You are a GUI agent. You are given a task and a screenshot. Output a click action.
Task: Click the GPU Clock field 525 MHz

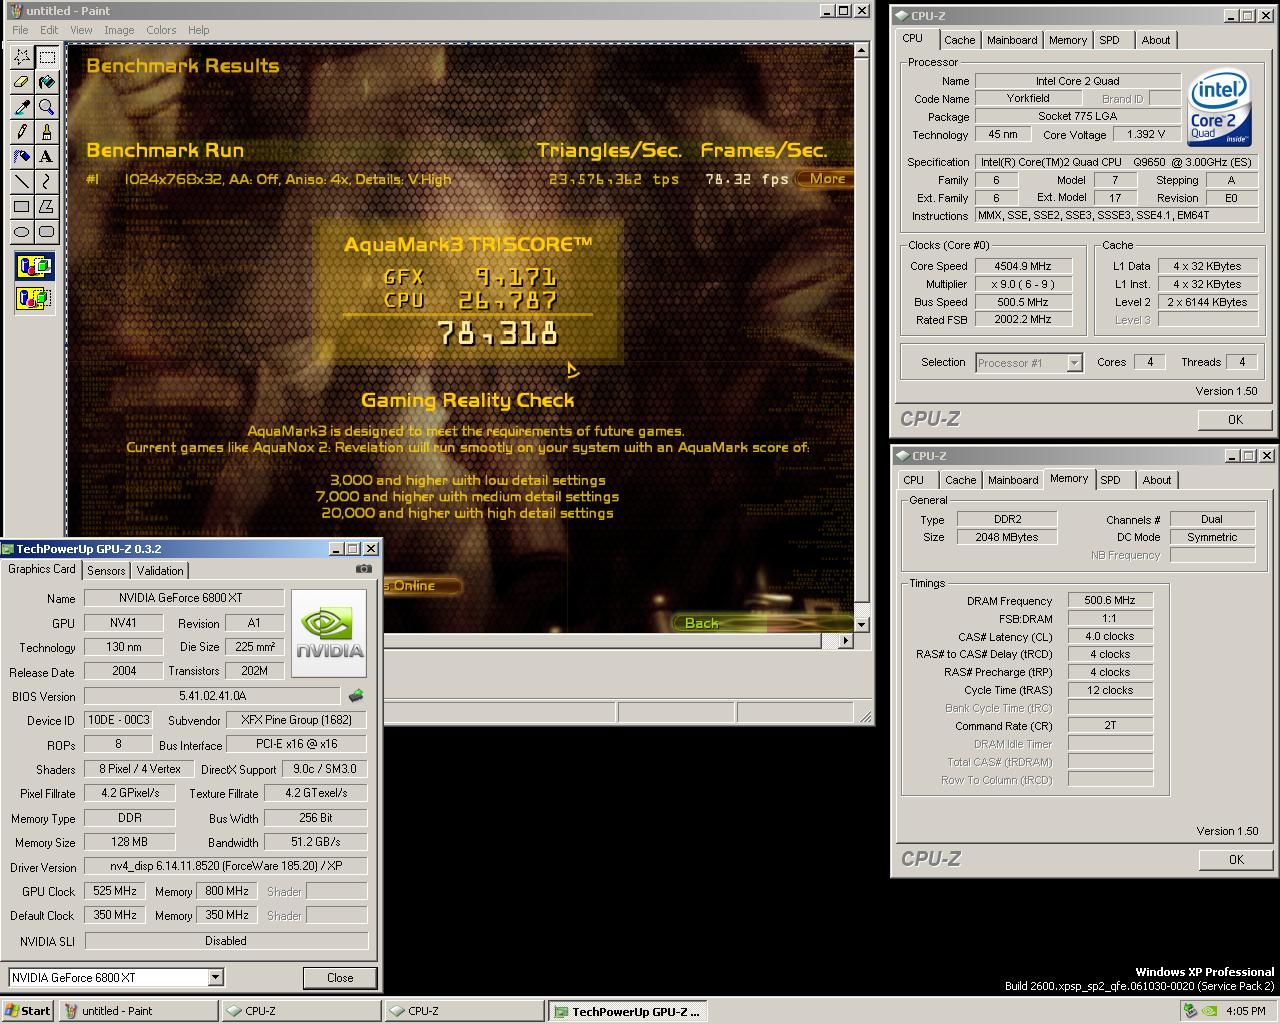tap(114, 891)
